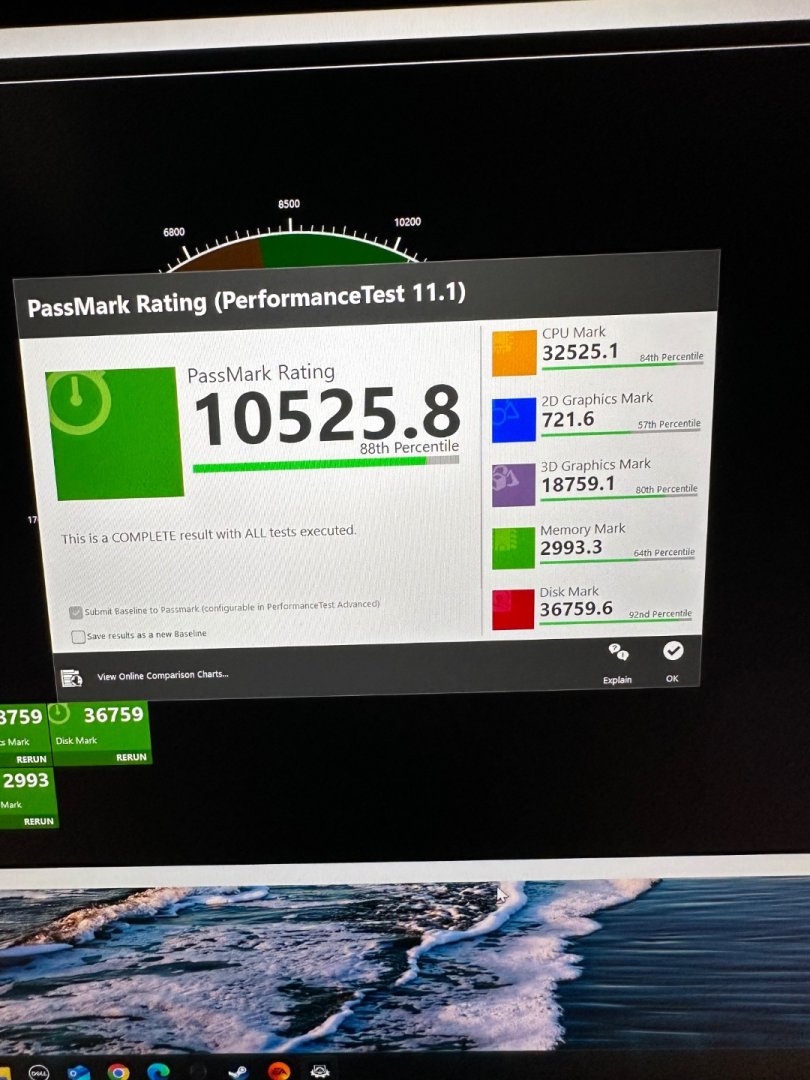Click the OK checkmark icon
810x1080 pixels.
pyautogui.click(x=673, y=651)
